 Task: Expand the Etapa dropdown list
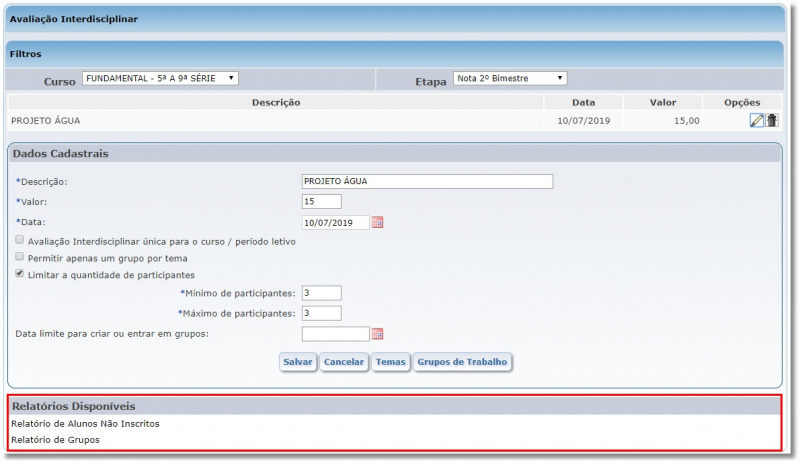click(x=510, y=78)
